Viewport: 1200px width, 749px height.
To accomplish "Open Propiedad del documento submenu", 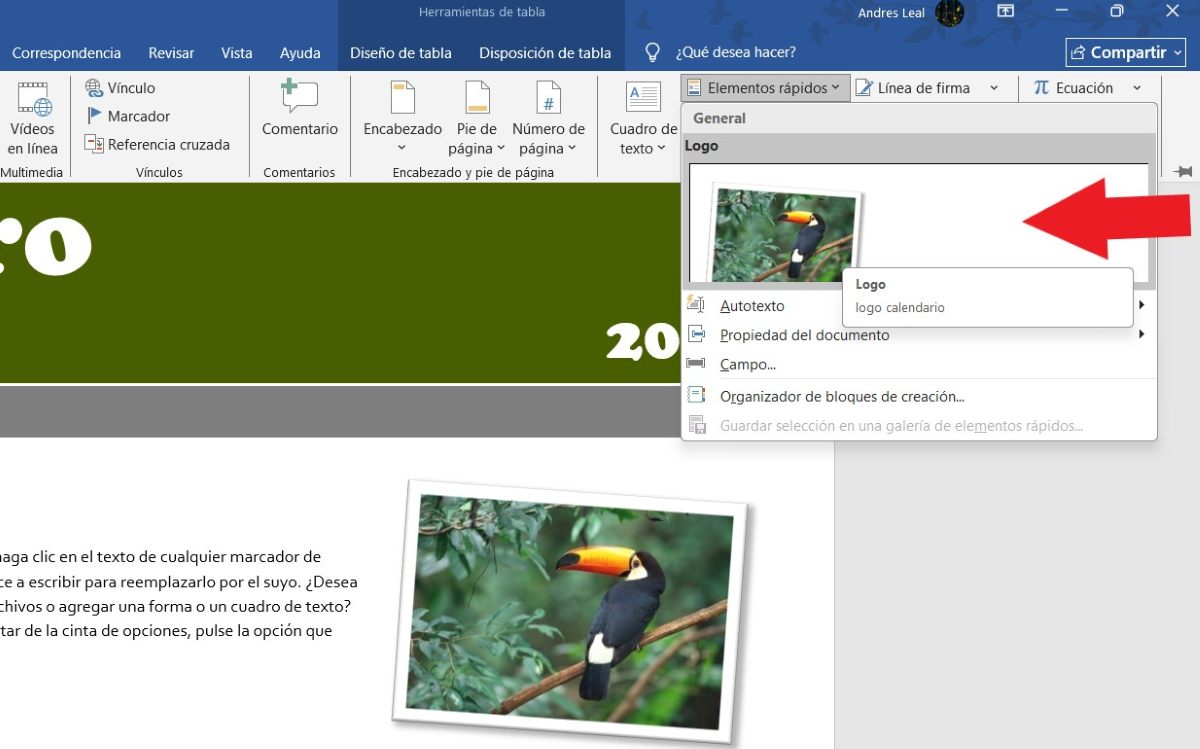I will [918, 335].
